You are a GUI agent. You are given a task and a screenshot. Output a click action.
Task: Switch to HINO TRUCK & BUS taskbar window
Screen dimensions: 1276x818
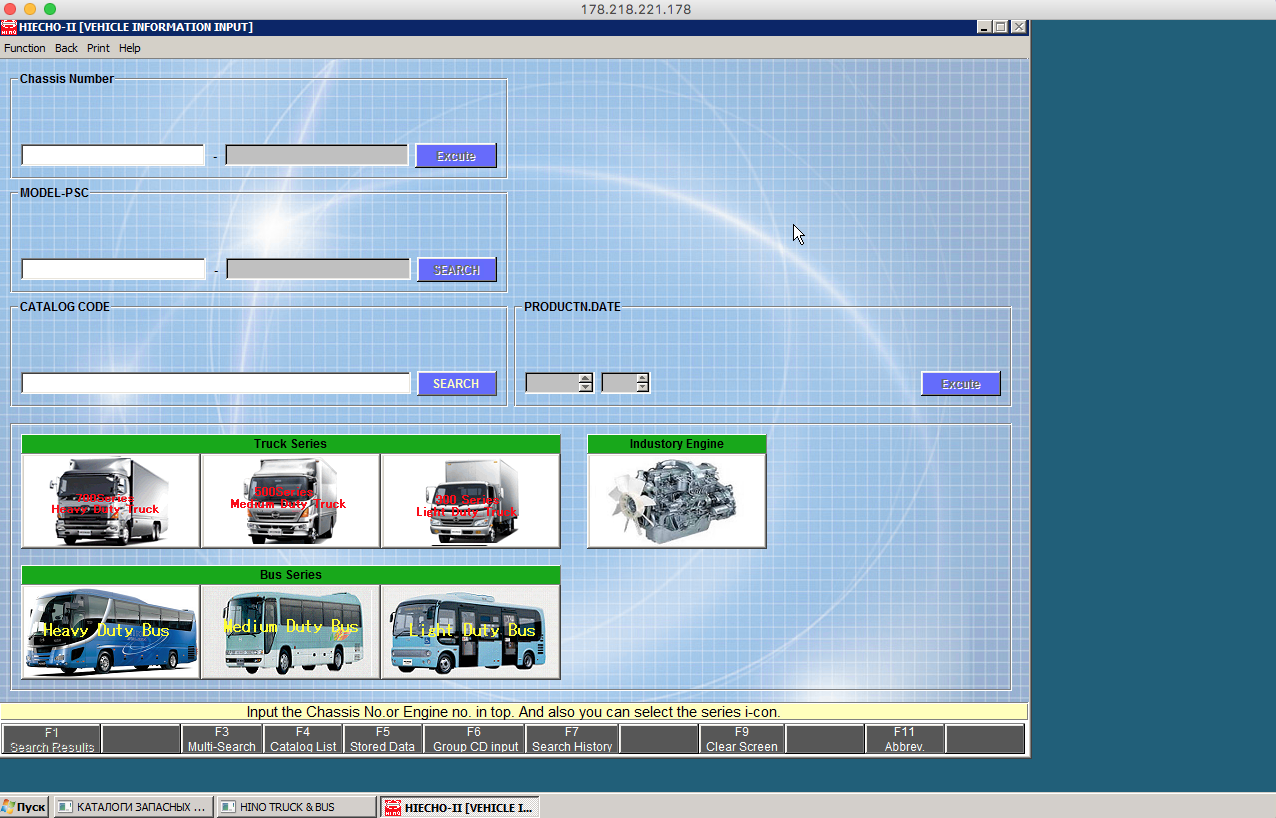pyautogui.click(x=295, y=807)
